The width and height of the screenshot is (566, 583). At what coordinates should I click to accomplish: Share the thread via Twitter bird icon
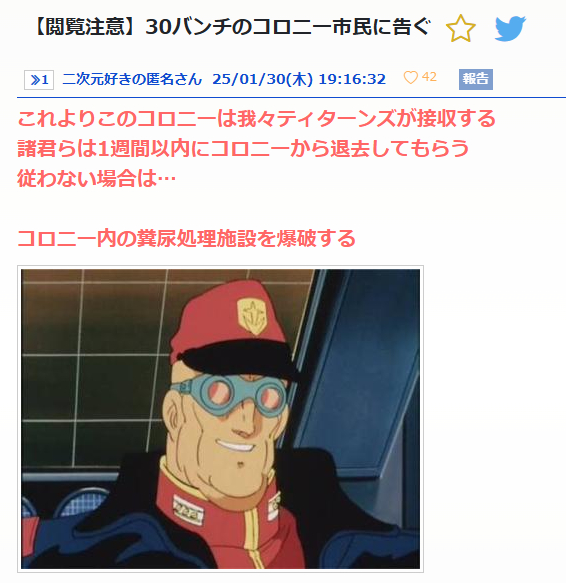pyautogui.click(x=510, y=28)
